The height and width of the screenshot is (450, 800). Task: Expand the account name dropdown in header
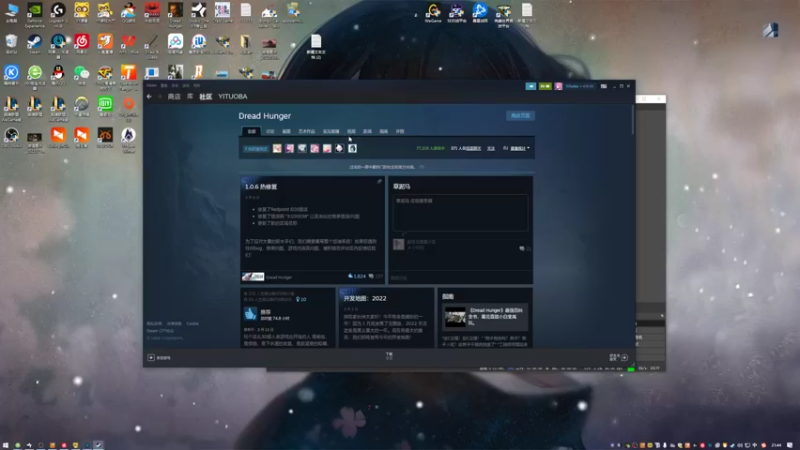point(580,86)
